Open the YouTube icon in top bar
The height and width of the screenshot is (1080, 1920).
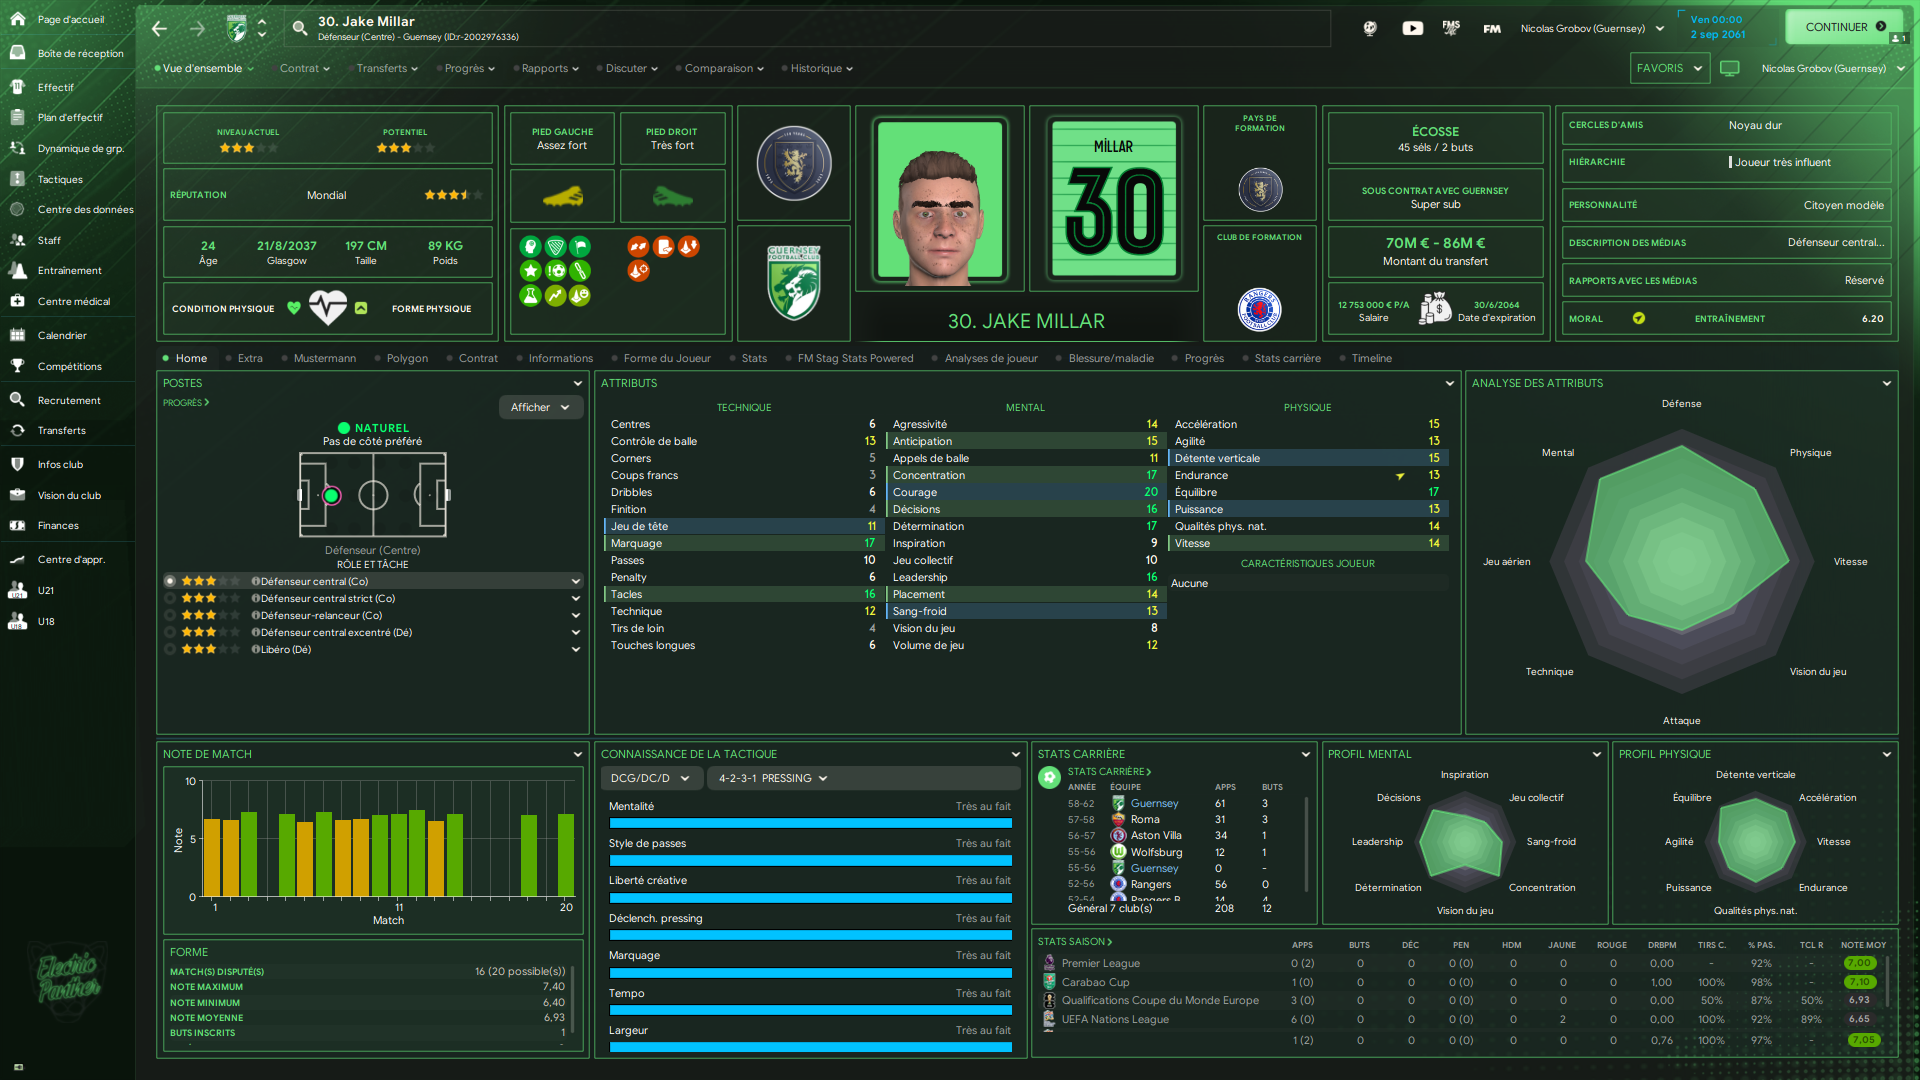[x=1412, y=28]
